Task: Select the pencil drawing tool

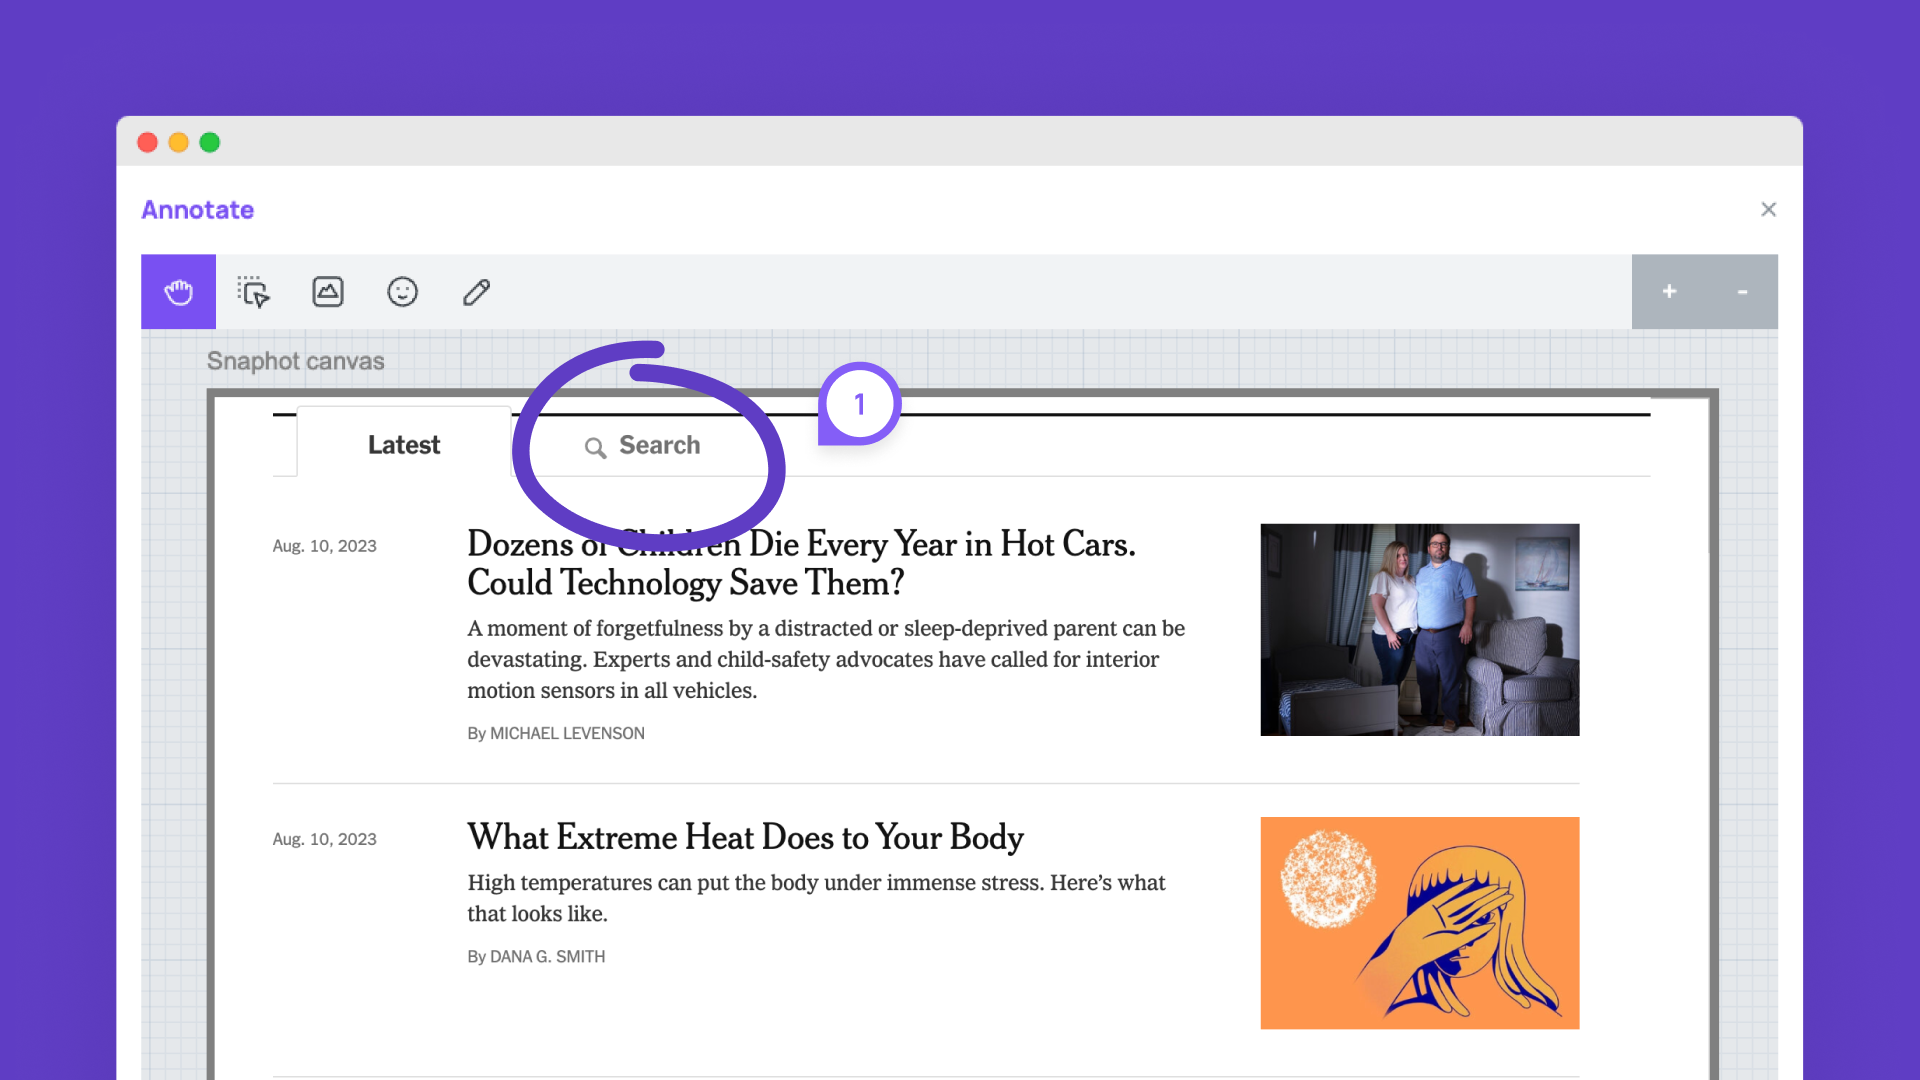Action: 477,292
